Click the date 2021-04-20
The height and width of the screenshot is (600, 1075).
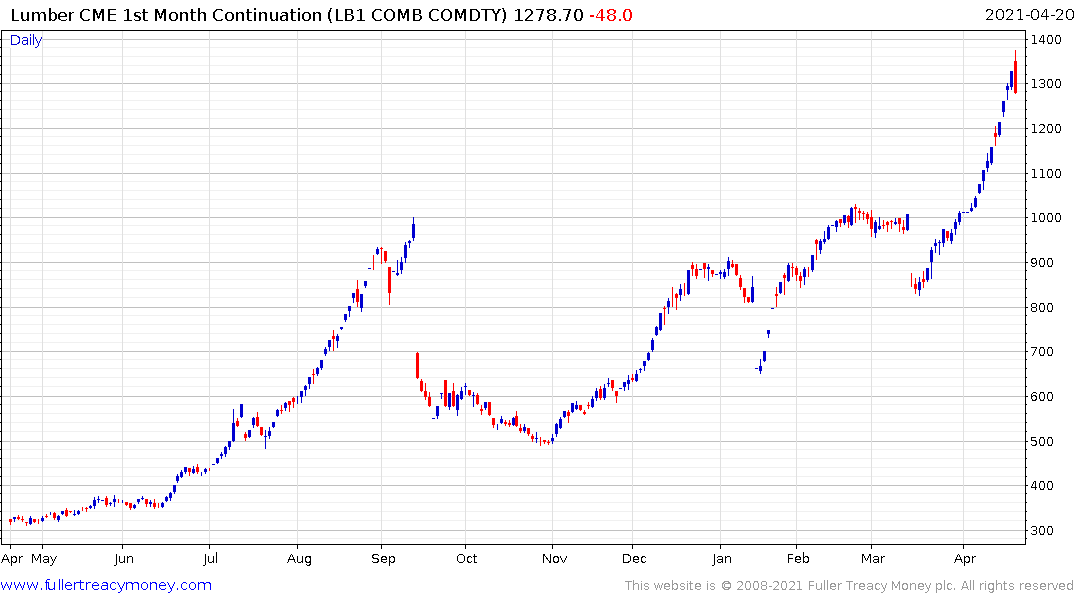coord(1029,14)
